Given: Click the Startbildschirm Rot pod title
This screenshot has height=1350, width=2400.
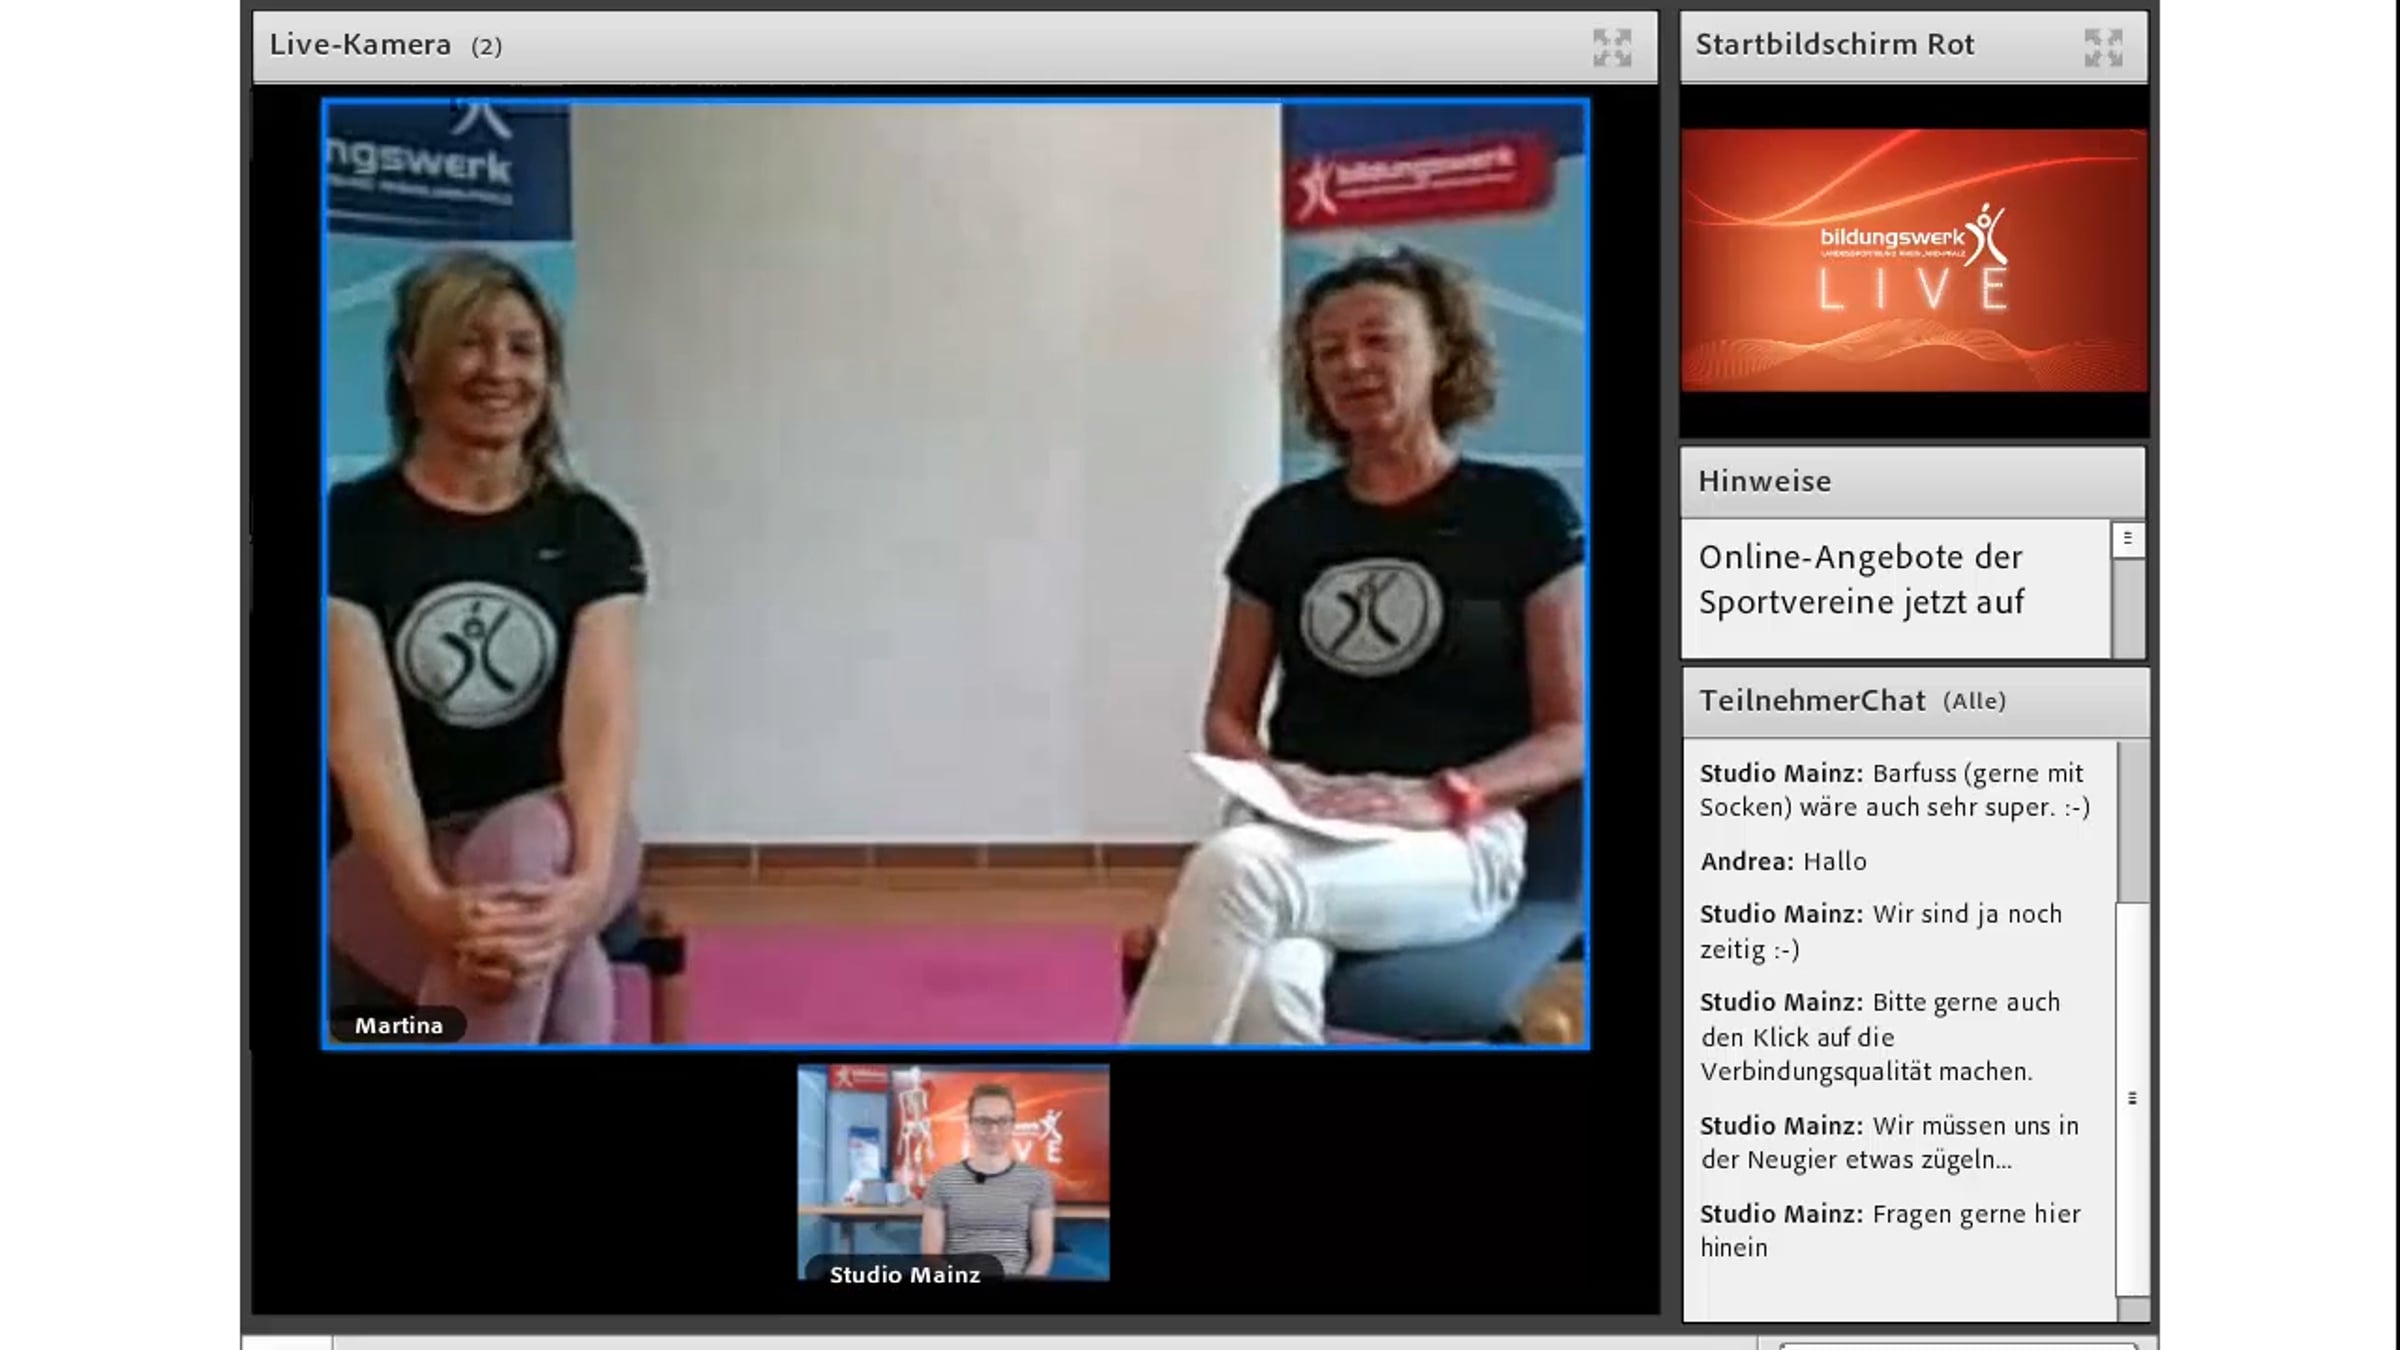Looking at the screenshot, I should click(x=1834, y=45).
